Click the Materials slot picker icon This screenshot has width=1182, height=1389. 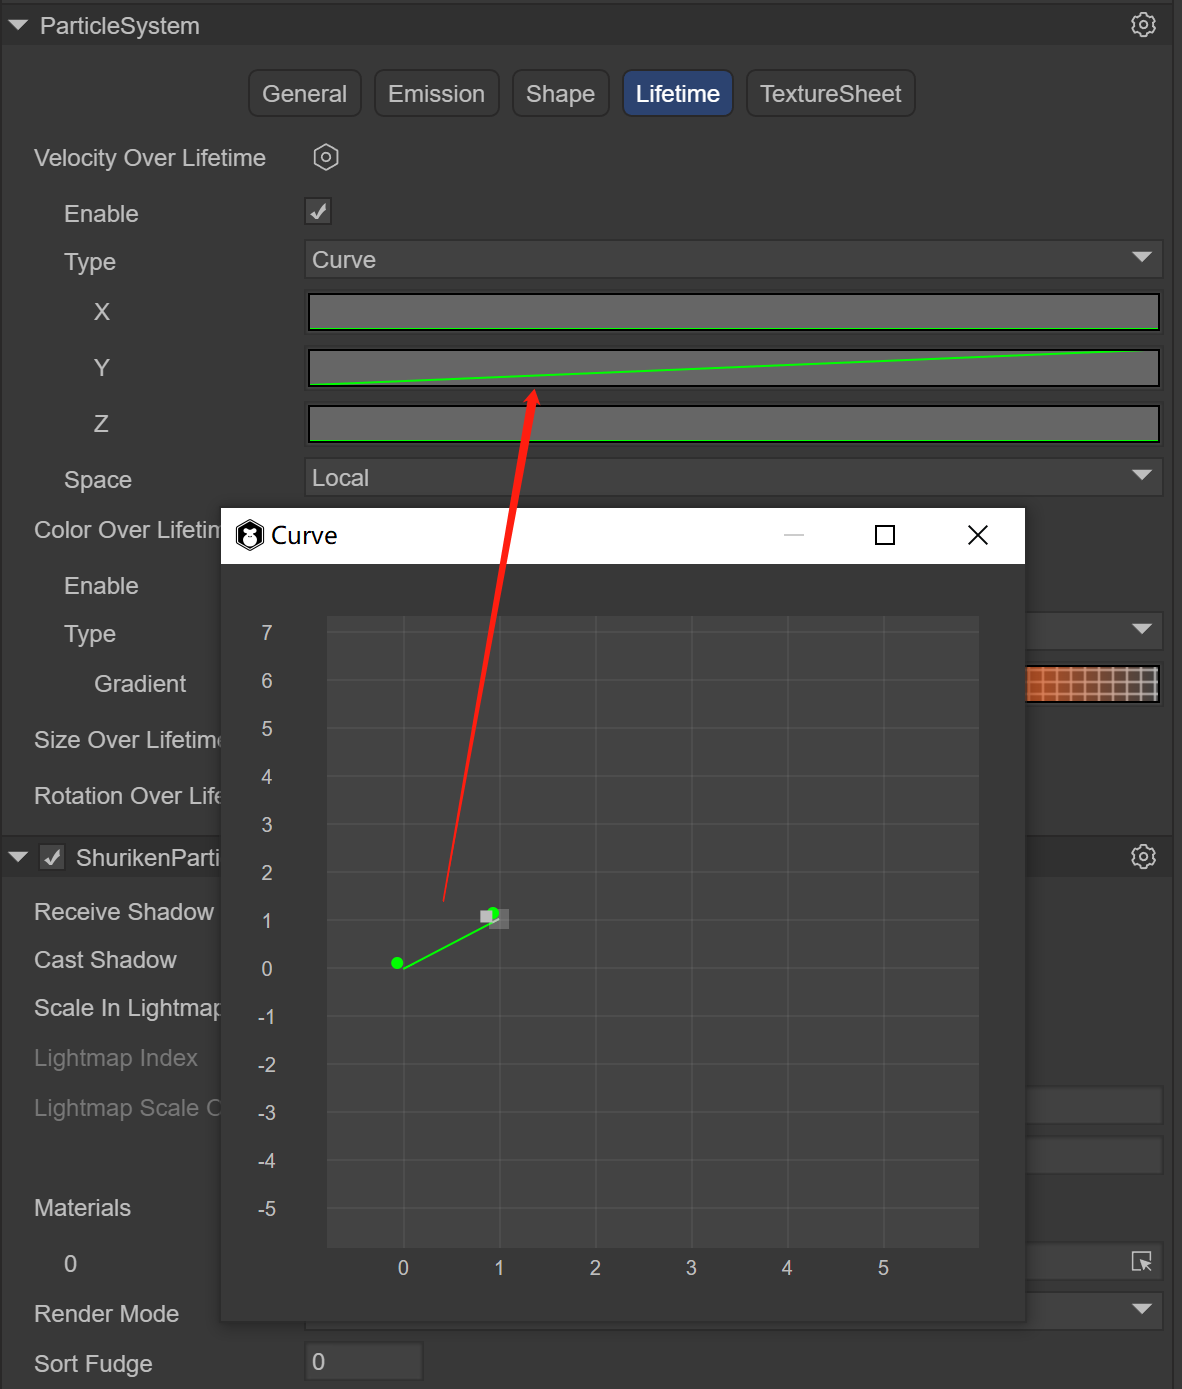[1141, 1262]
